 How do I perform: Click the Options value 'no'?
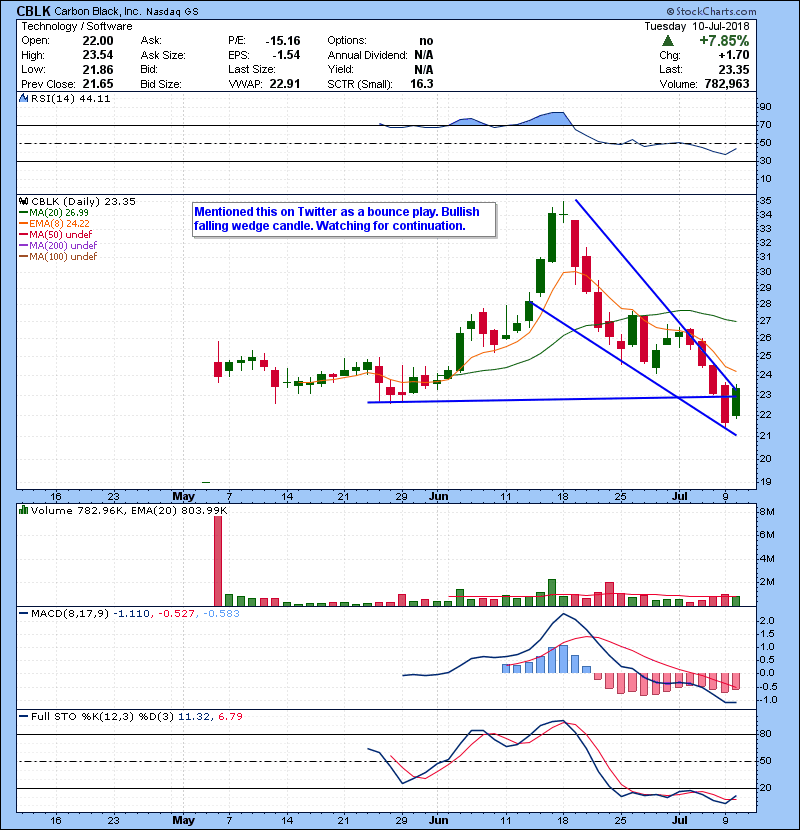[426, 41]
